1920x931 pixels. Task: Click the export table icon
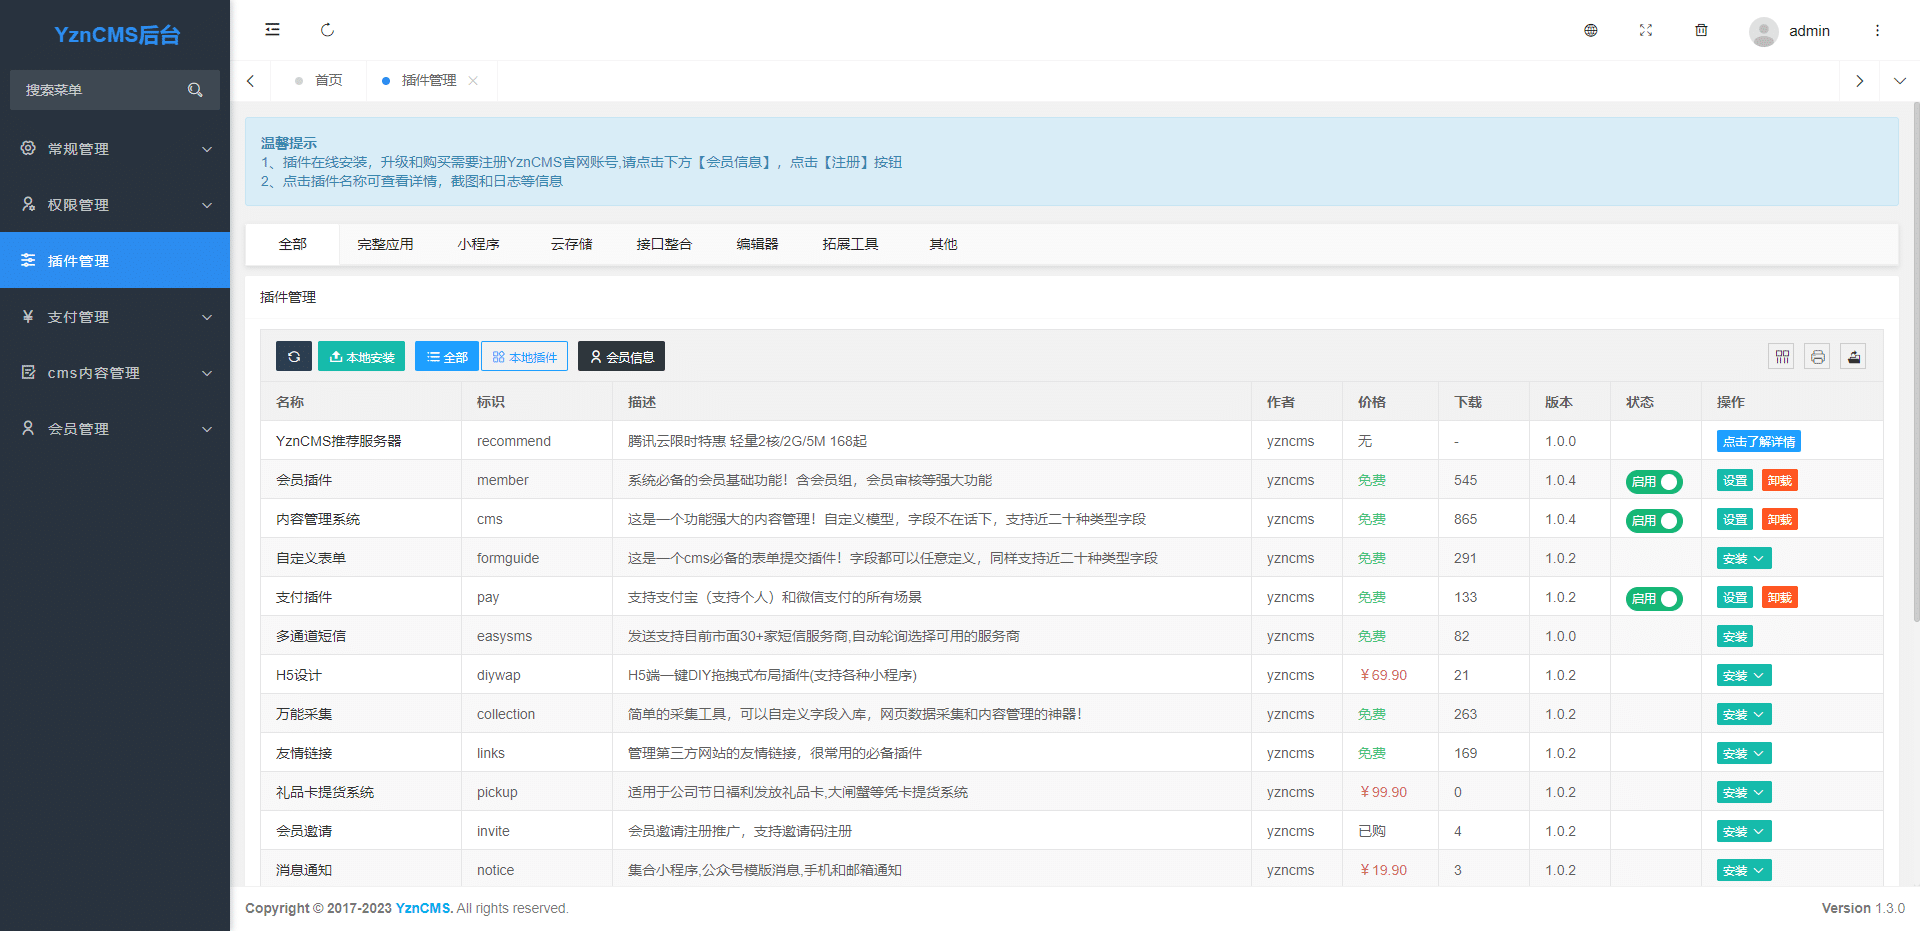pos(1854,356)
